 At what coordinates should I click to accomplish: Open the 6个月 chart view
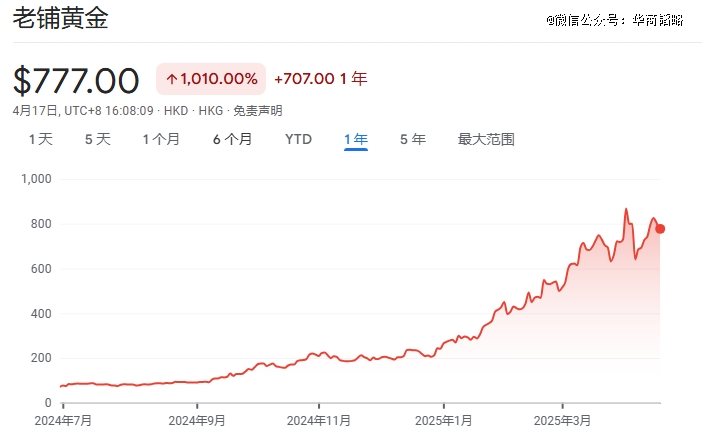tap(232, 139)
